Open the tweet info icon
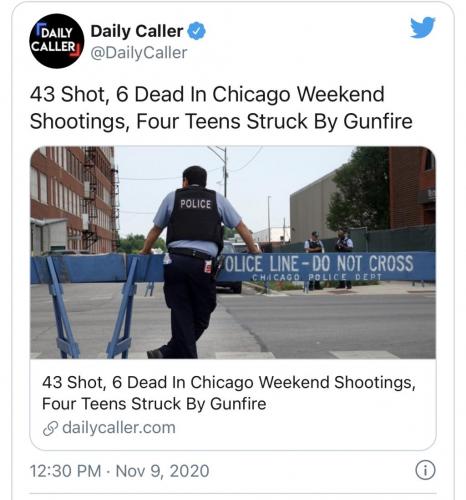Screen dimensions: 466x500 tap(425, 470)
